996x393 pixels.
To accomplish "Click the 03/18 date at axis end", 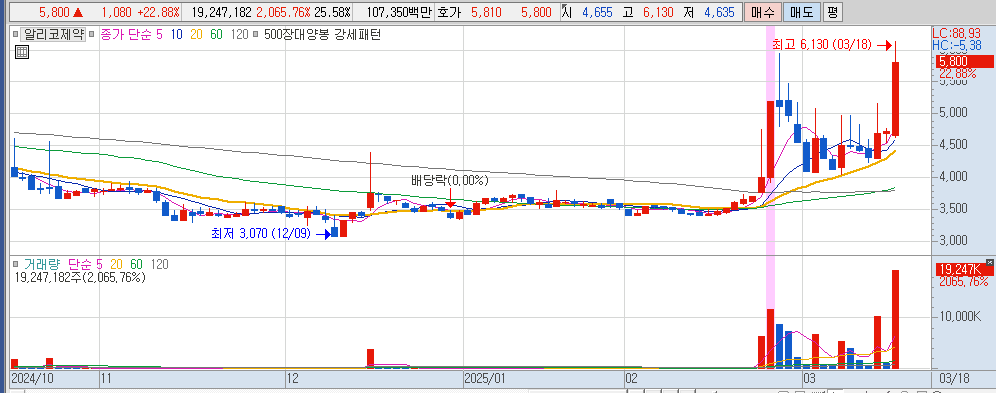I will [x=954, y=379].
